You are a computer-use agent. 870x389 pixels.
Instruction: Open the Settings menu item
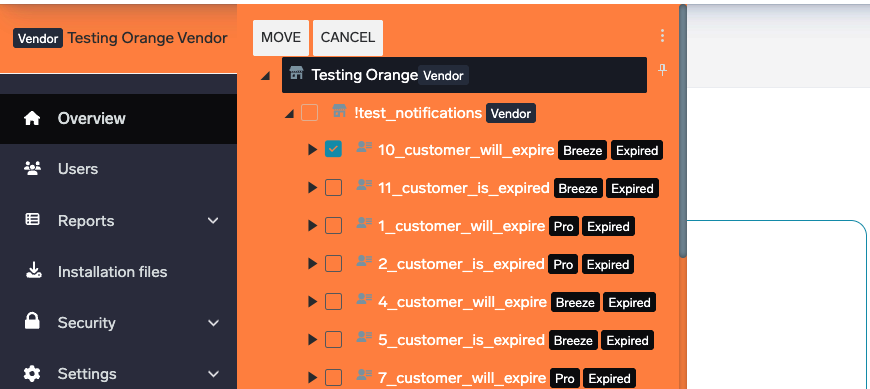click(x=118, y=374)
